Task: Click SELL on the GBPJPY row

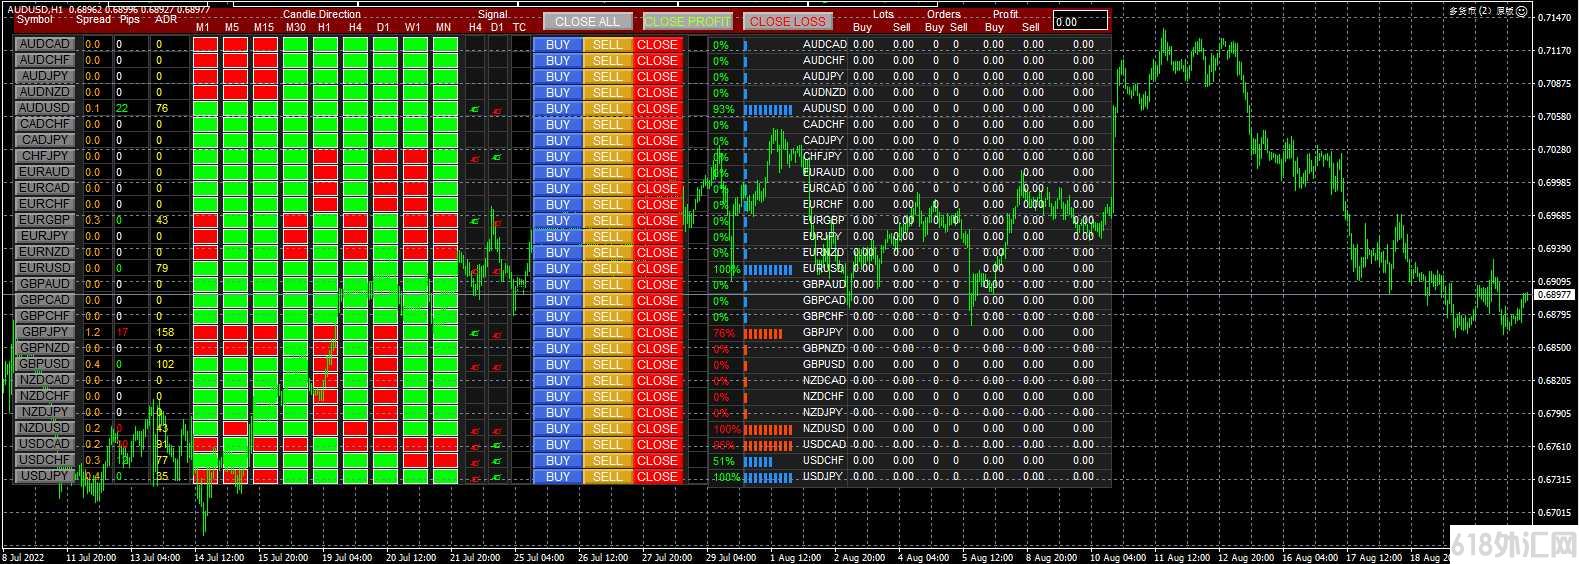Action: pyautogui.click(x=607, y=332)
